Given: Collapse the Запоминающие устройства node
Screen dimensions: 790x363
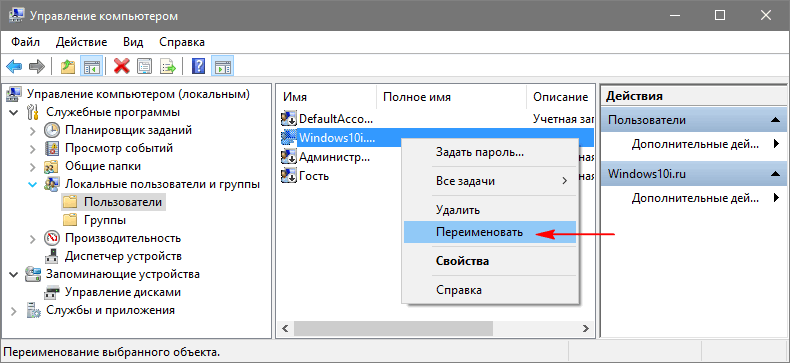Looking at the screenshot, I should (14, 274).
